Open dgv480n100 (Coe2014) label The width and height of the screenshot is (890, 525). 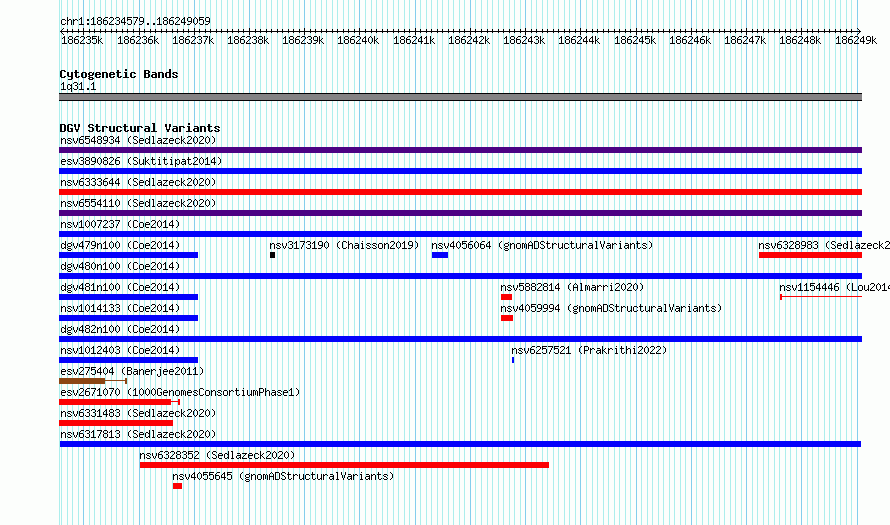click(x=120, y=266)
